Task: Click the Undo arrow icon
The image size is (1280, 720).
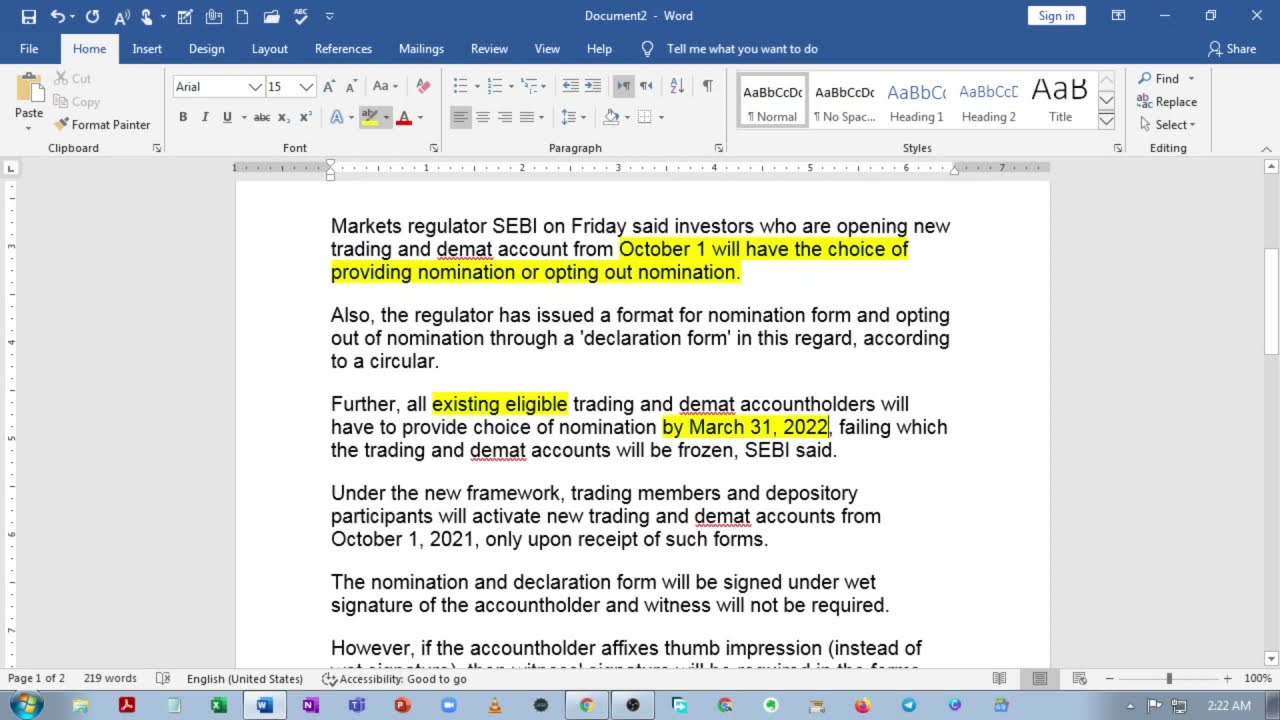Action: point(57,16)
